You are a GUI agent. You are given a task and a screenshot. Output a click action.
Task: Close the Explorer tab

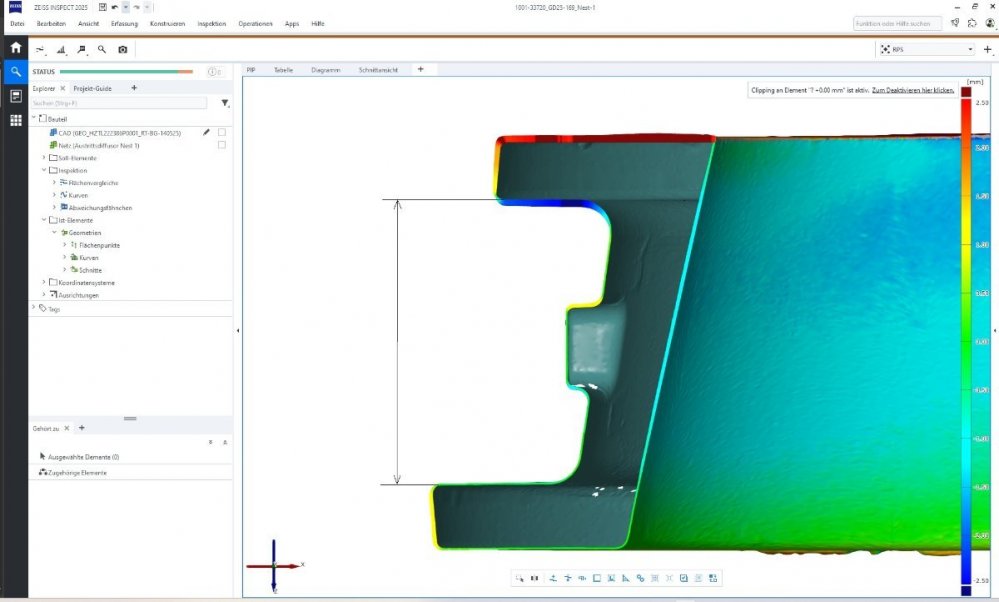[x=63, y=88]
